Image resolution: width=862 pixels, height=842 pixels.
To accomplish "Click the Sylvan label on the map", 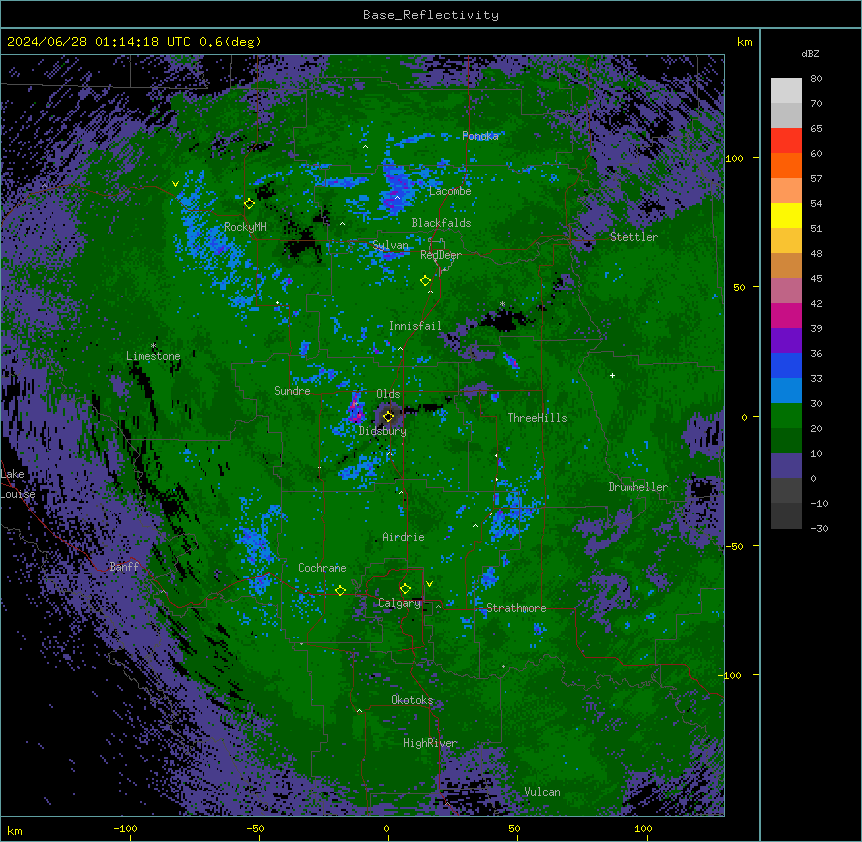I will coord(390,245).
